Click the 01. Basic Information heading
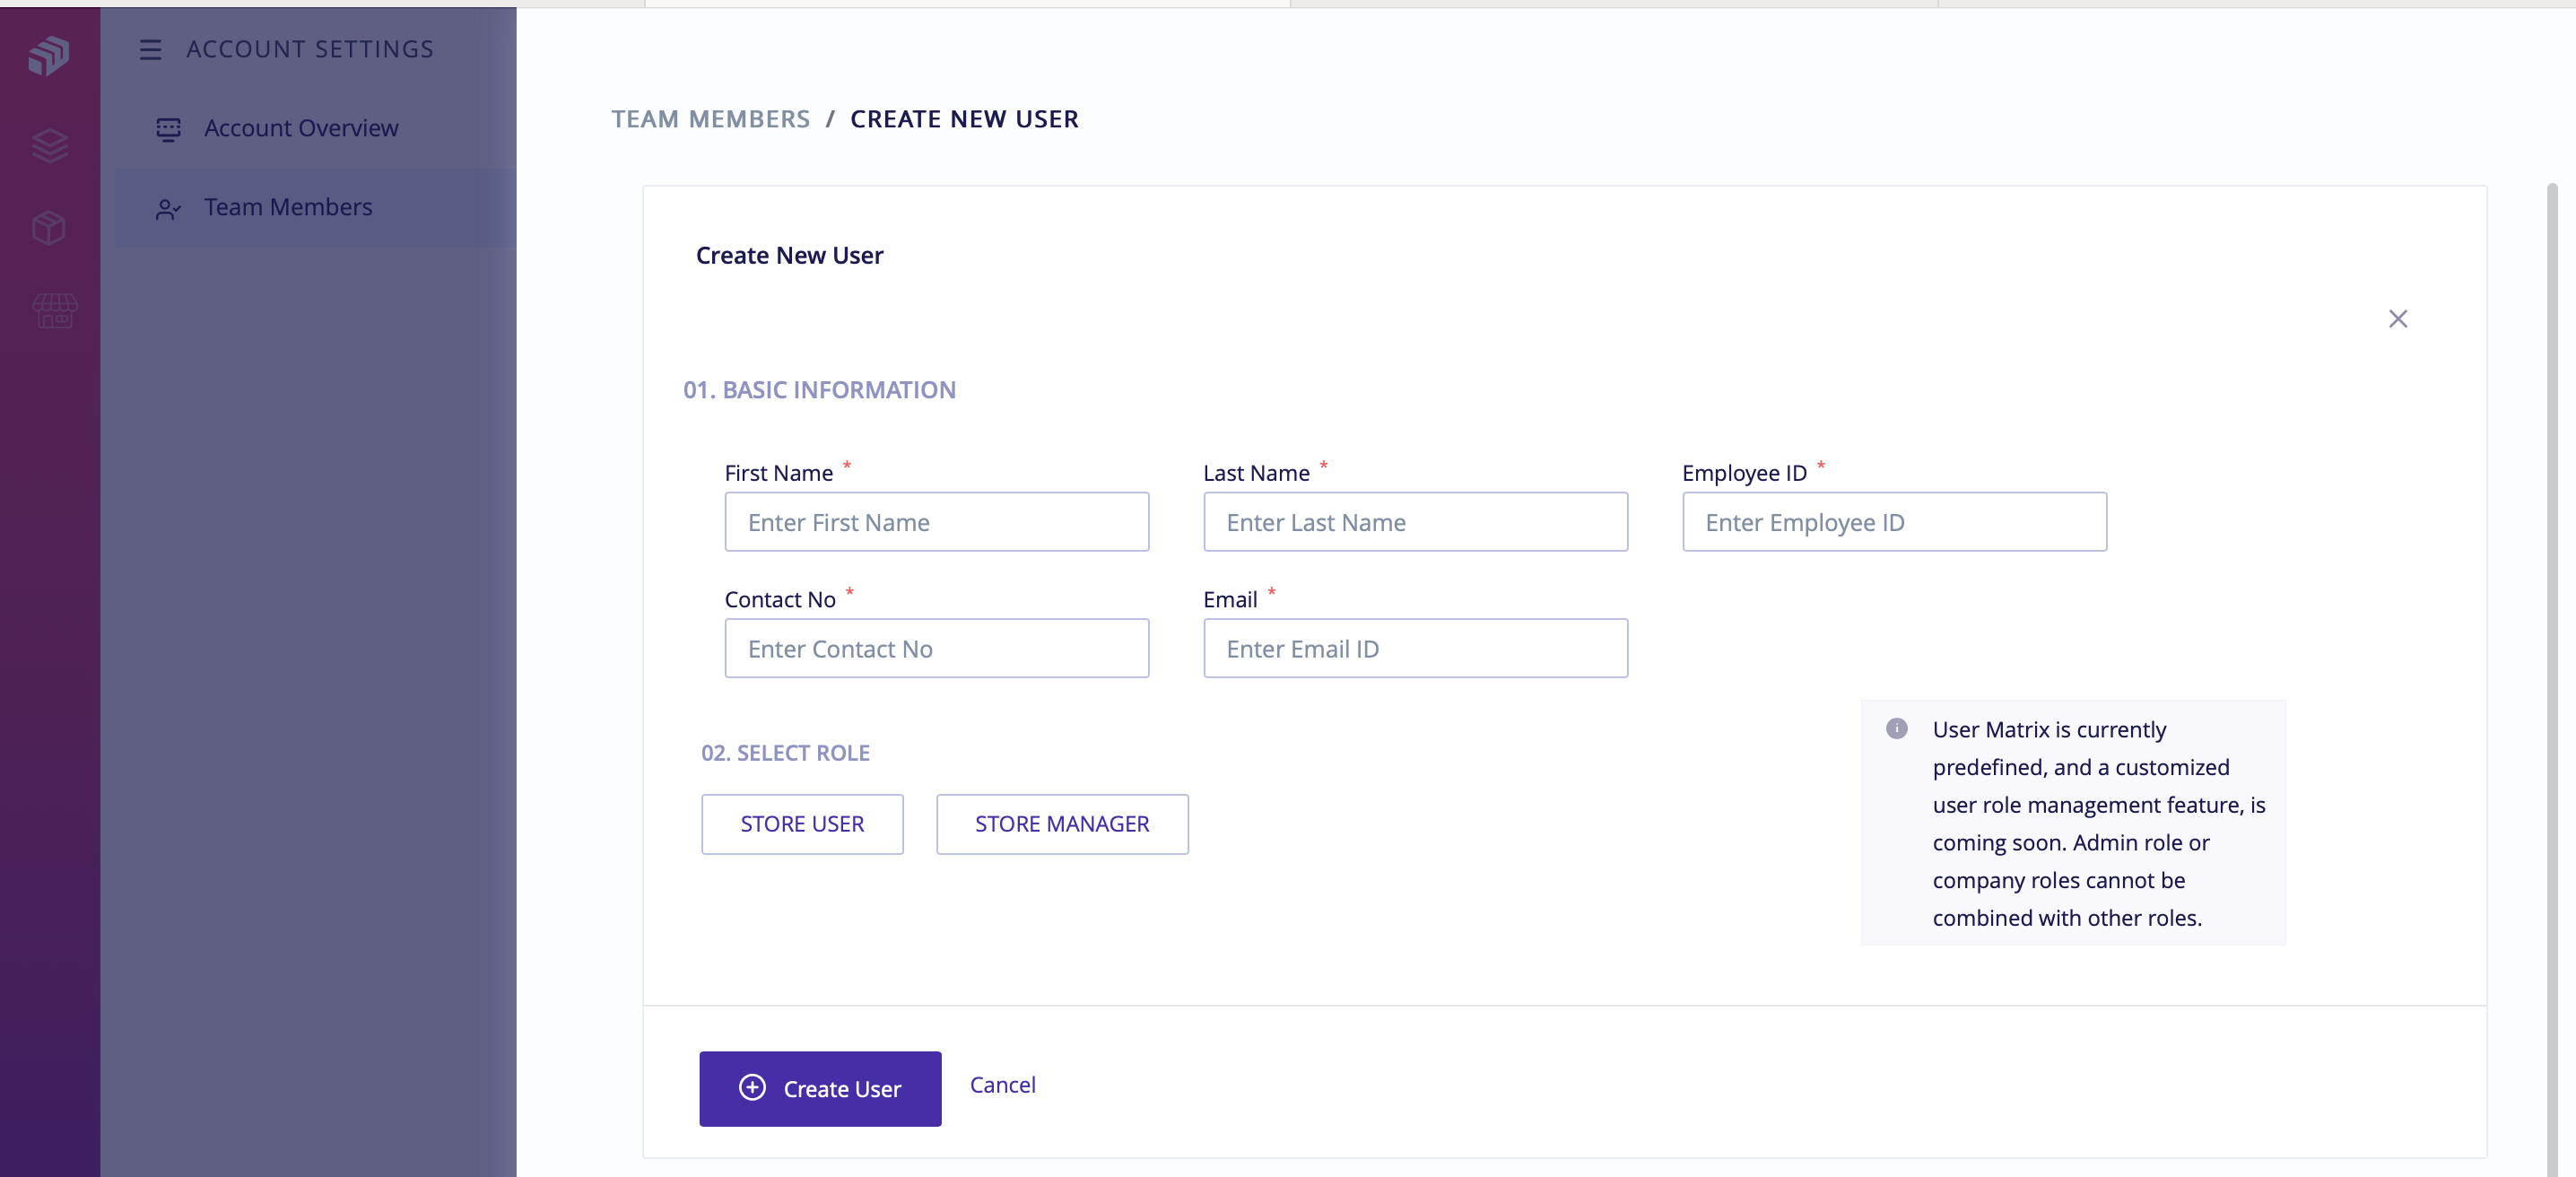Viewport: 2576px width, 1177px height. (x=819, y=390)
